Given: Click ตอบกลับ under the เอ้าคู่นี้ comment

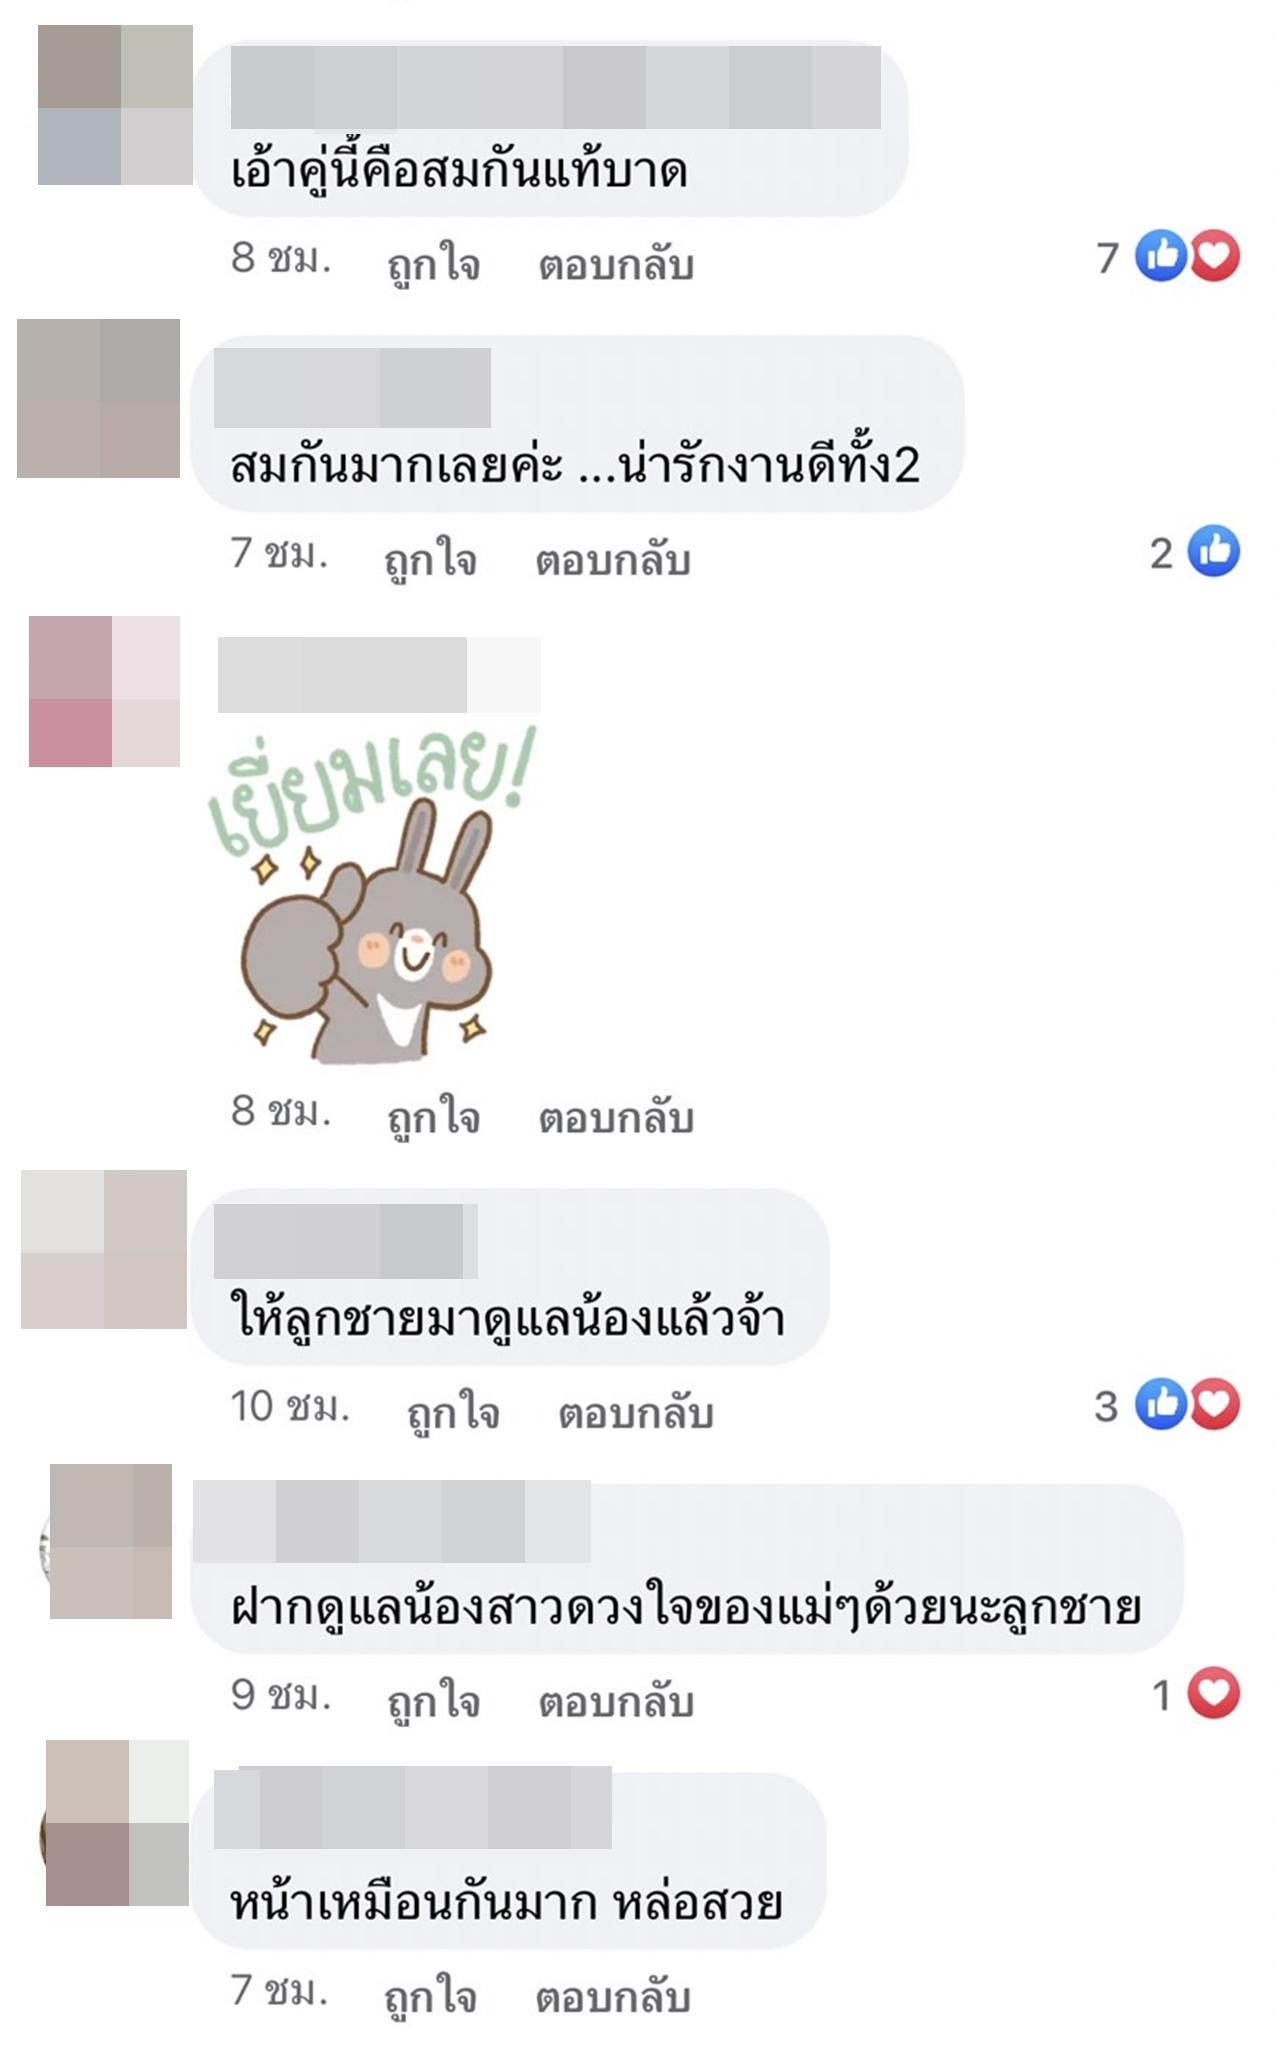Looking at the screenshot, I should pyautogui.click(x=616, y=265).
